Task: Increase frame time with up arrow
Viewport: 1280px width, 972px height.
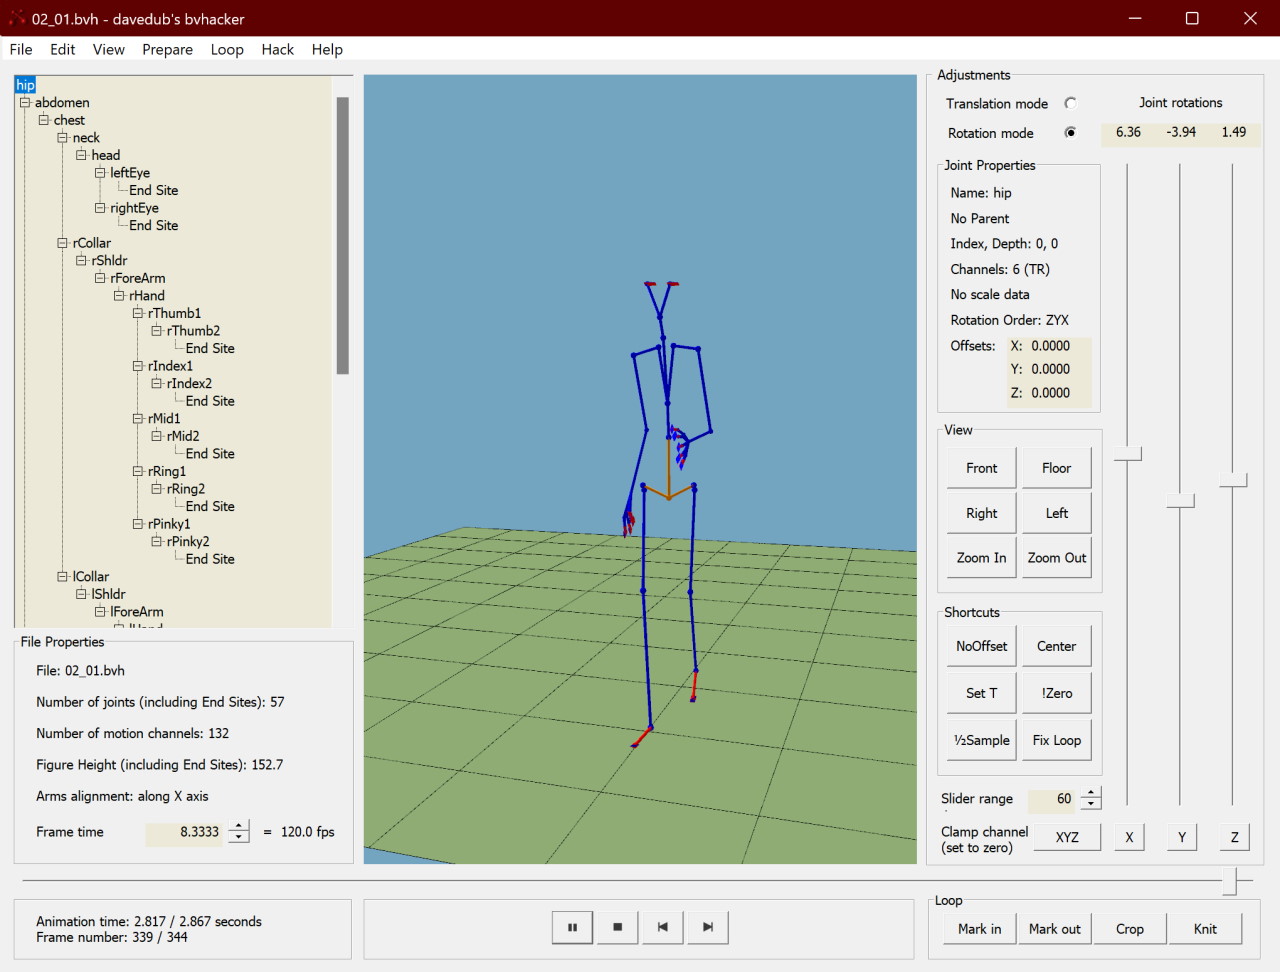Action: pos(239,826)
